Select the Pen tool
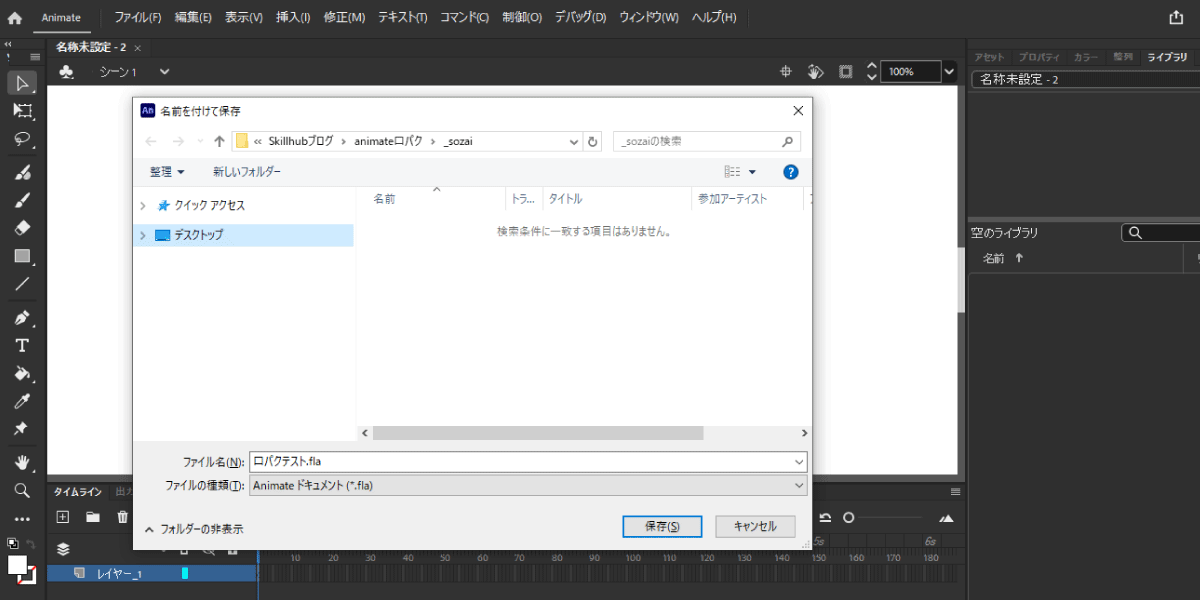This screenshot has height=600, width=1200. pos(22,318)
